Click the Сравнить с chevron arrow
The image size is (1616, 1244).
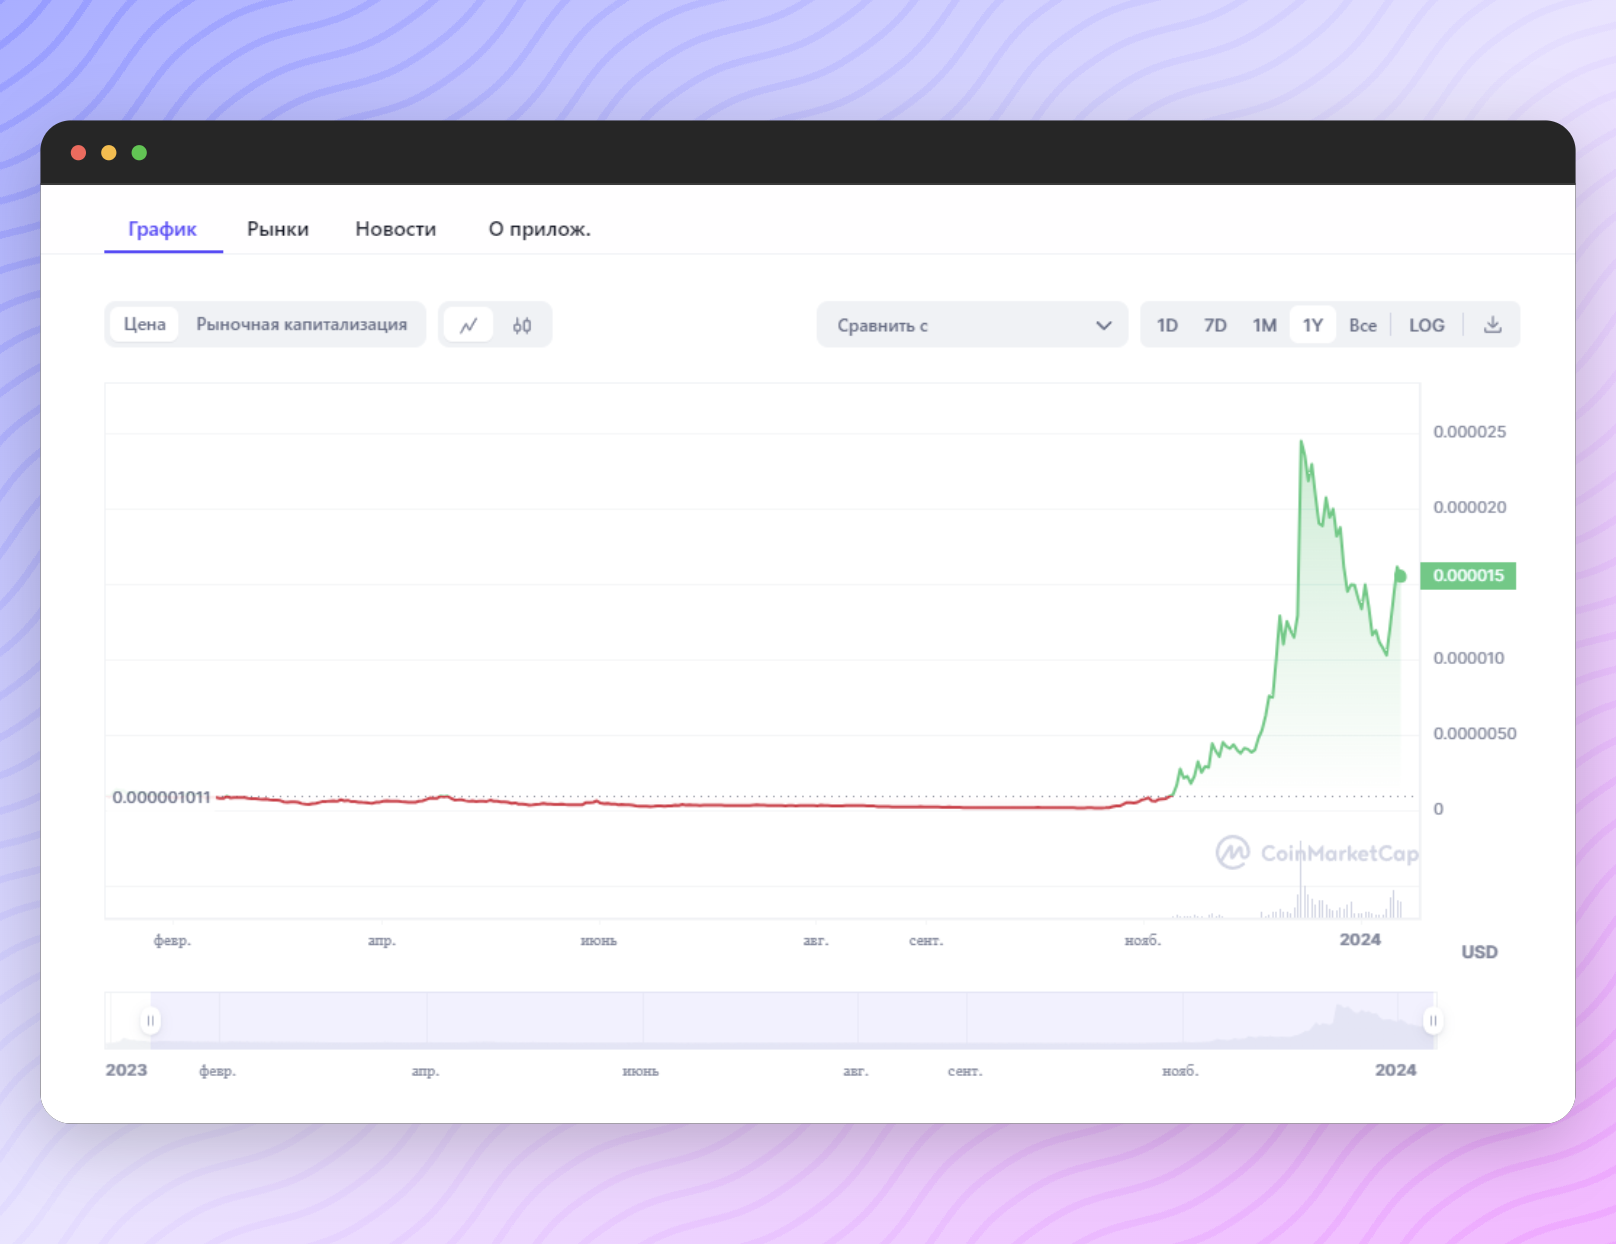1104,325
